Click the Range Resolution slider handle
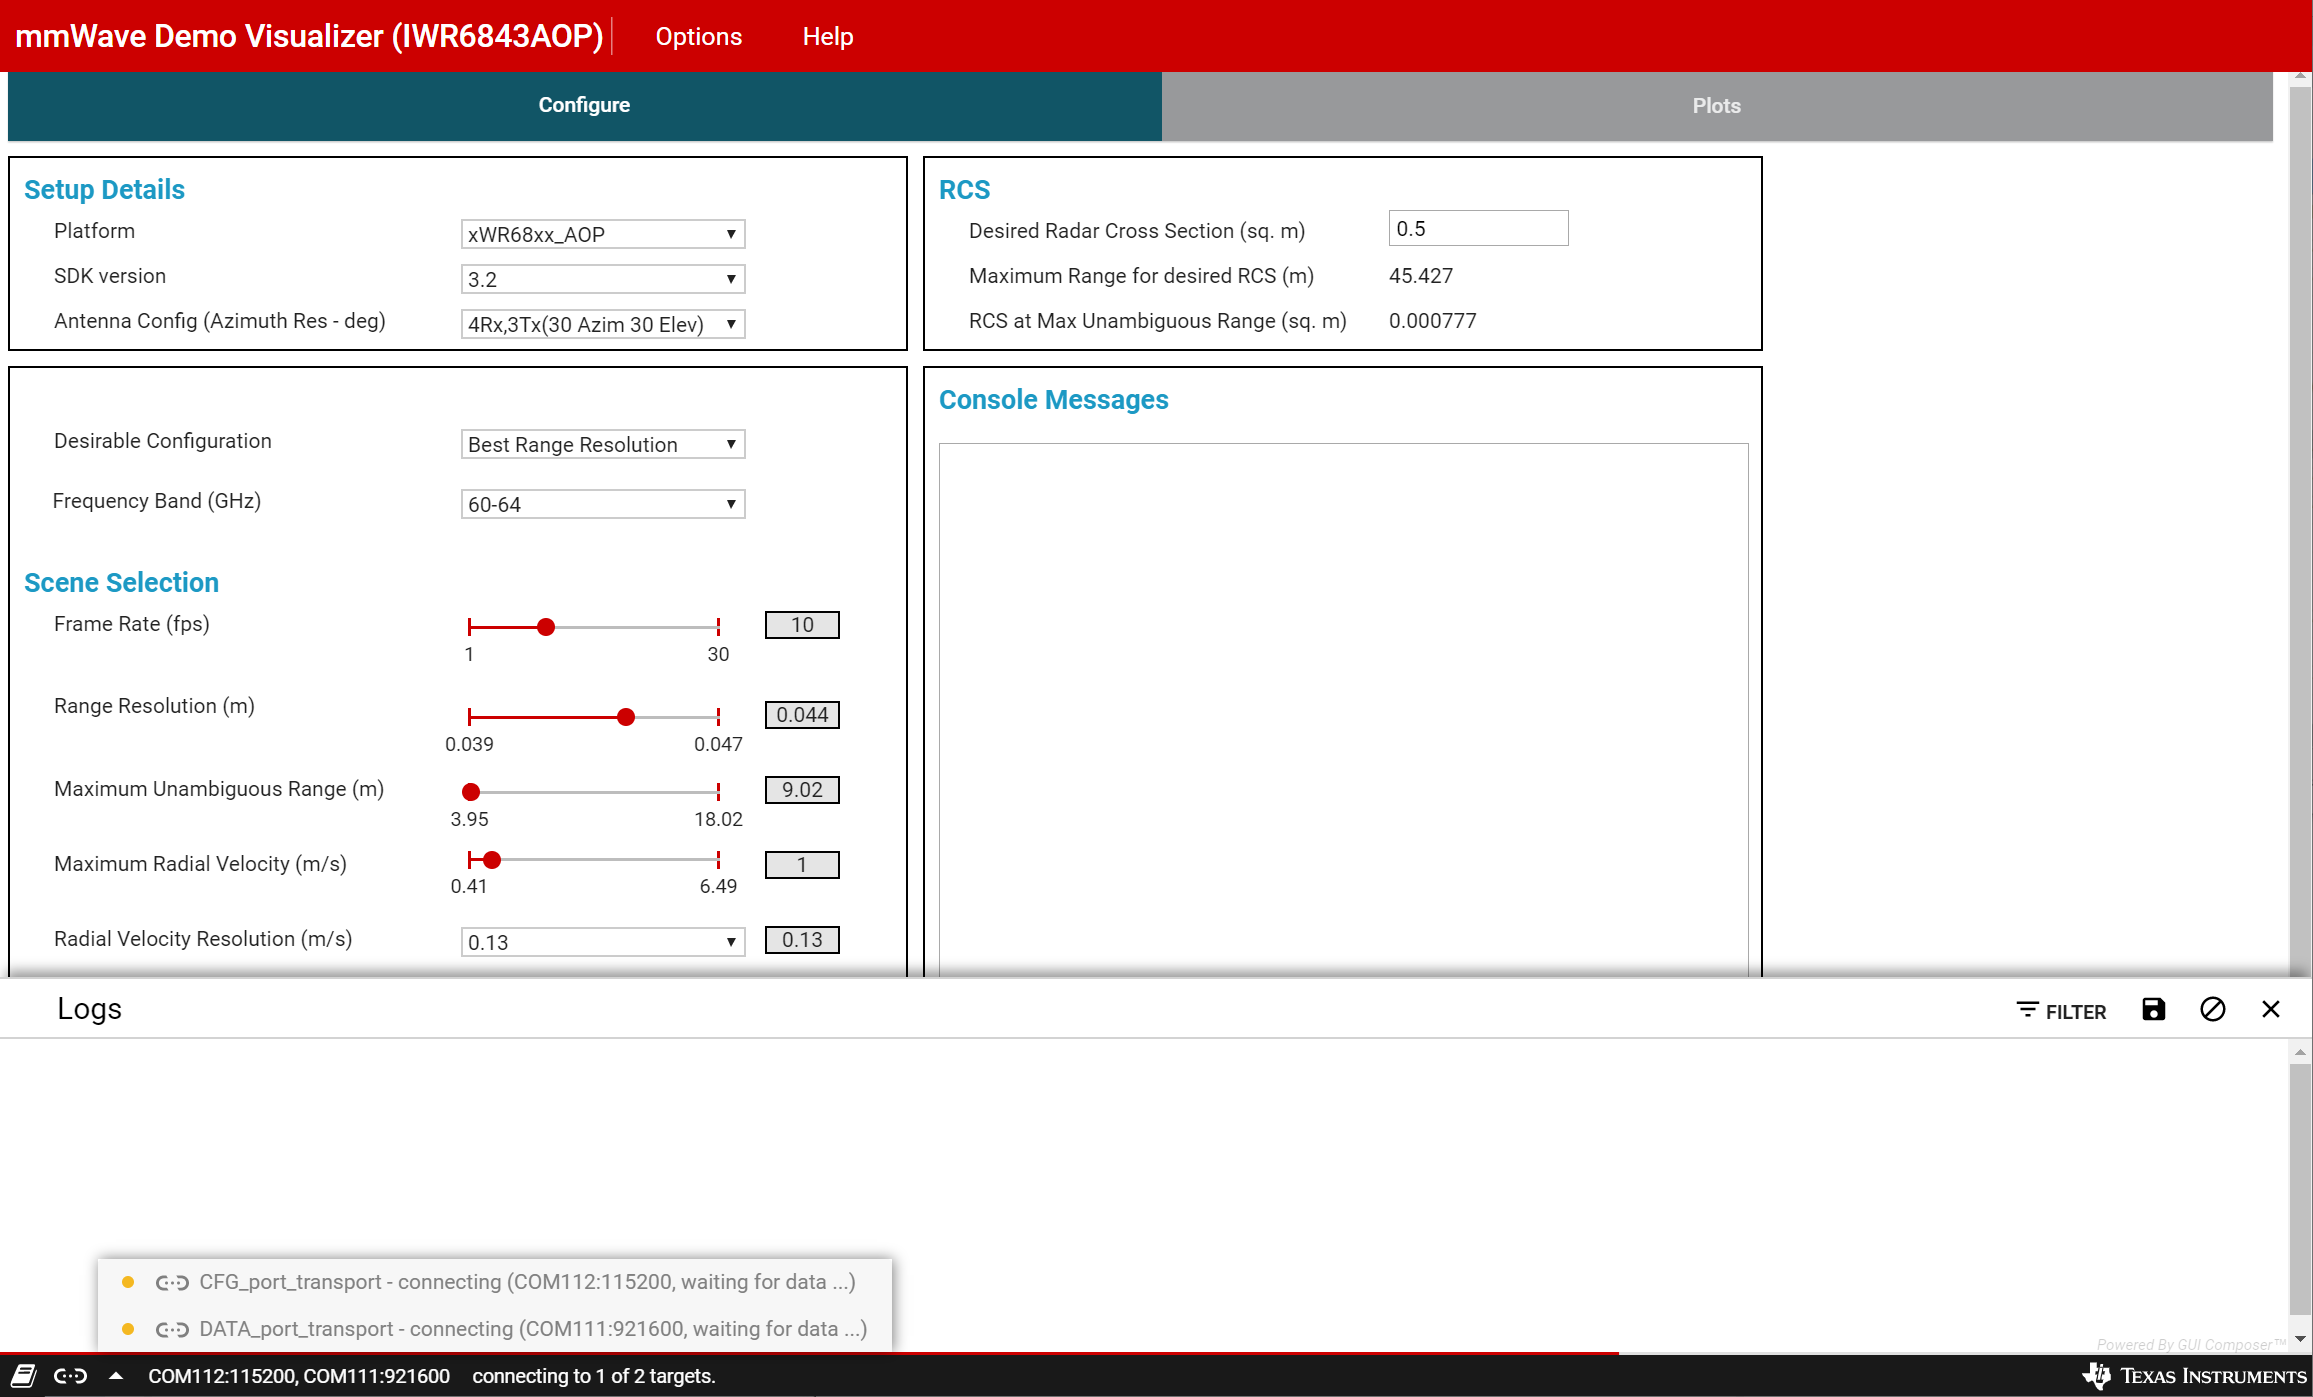This screenshot has width=2313, height=1397. point(626,717)
